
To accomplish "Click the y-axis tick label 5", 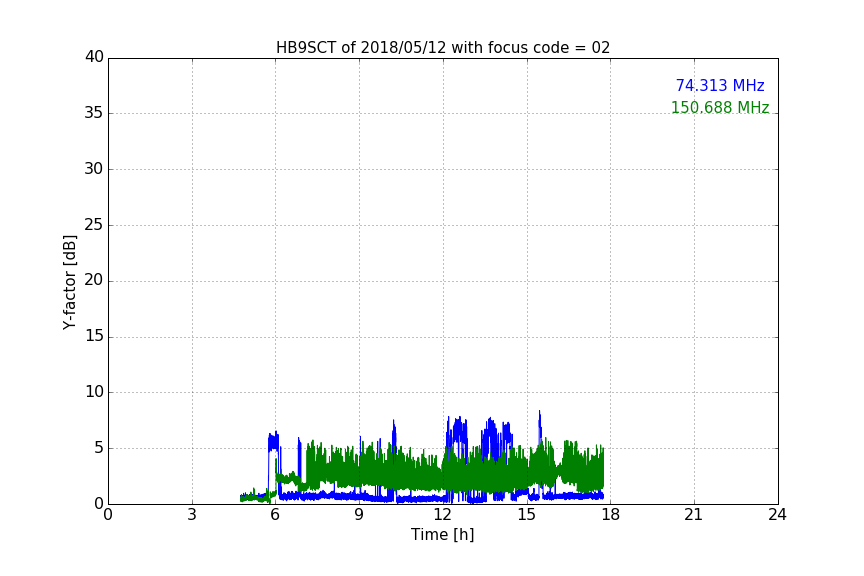I will [x=99, y=448].
